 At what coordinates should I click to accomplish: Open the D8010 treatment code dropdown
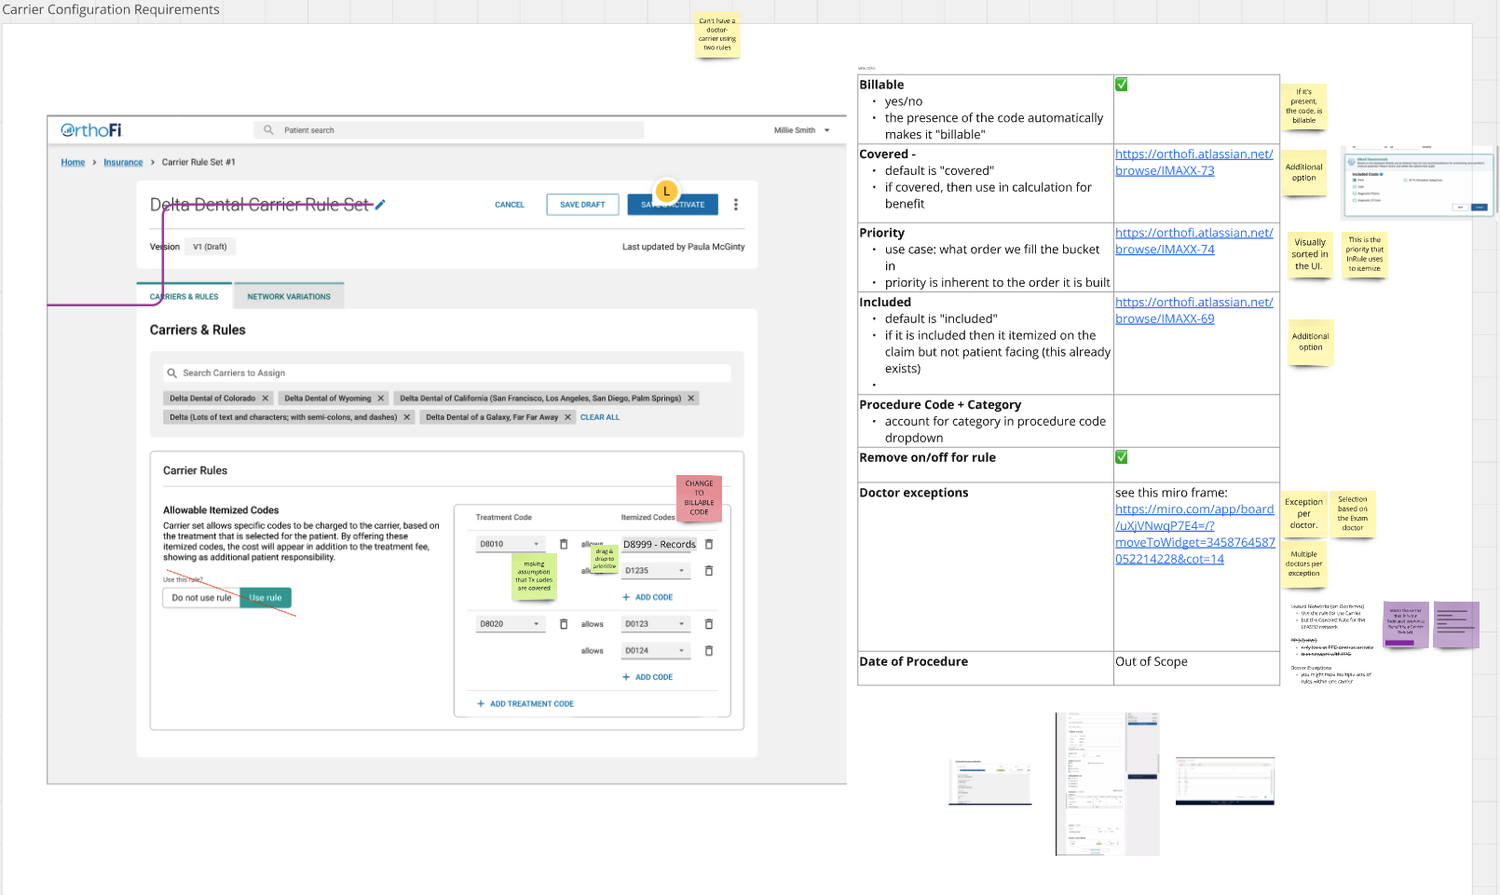[510, 544]
